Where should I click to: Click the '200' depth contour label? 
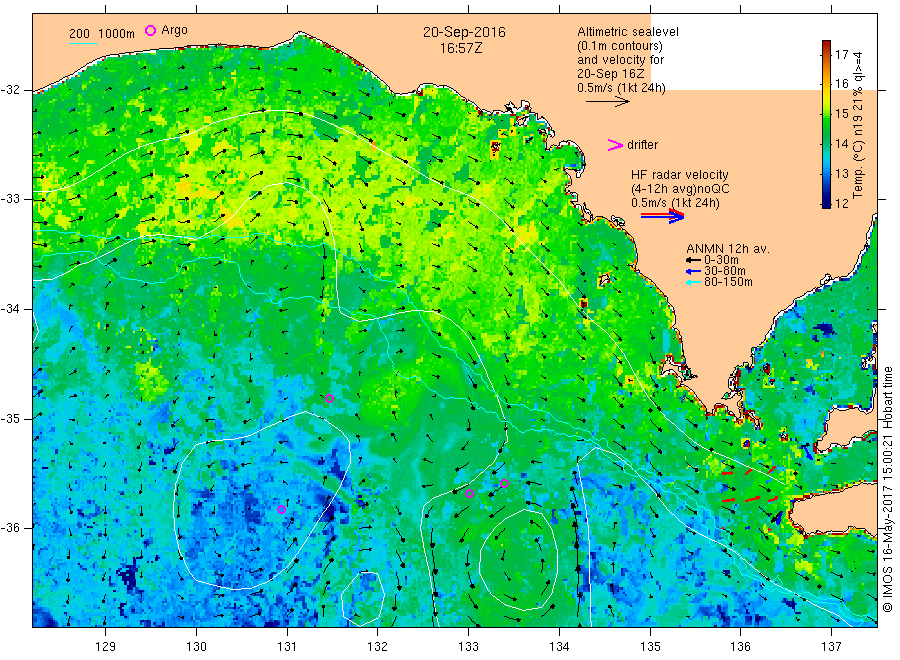pyautogui.click(x=79, y=34)
